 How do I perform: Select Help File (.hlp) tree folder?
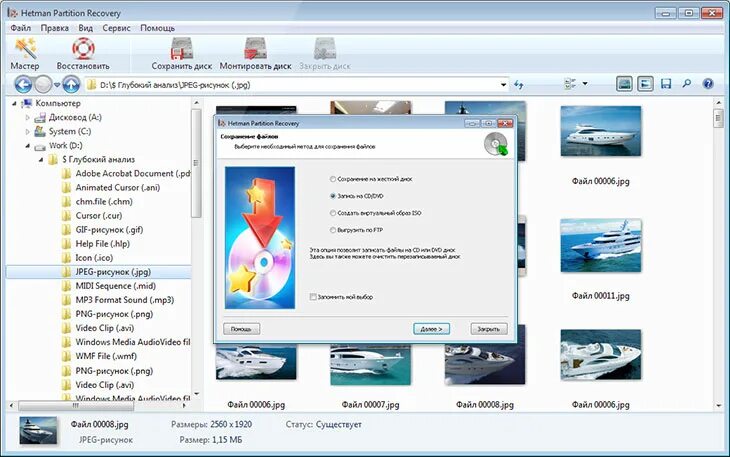point(102,244)
